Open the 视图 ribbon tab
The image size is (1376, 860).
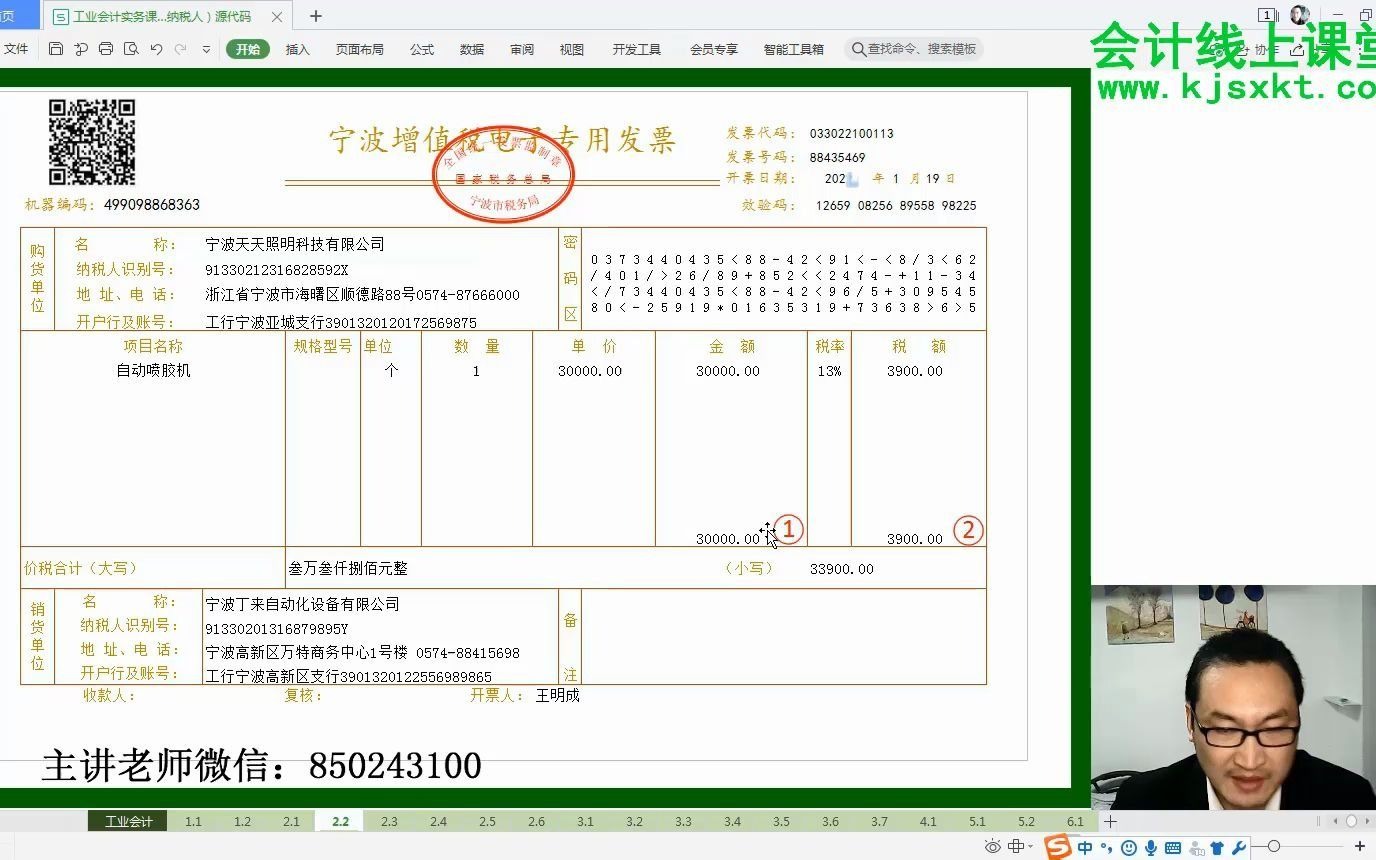pyautogui.click(x=572, y=49)
